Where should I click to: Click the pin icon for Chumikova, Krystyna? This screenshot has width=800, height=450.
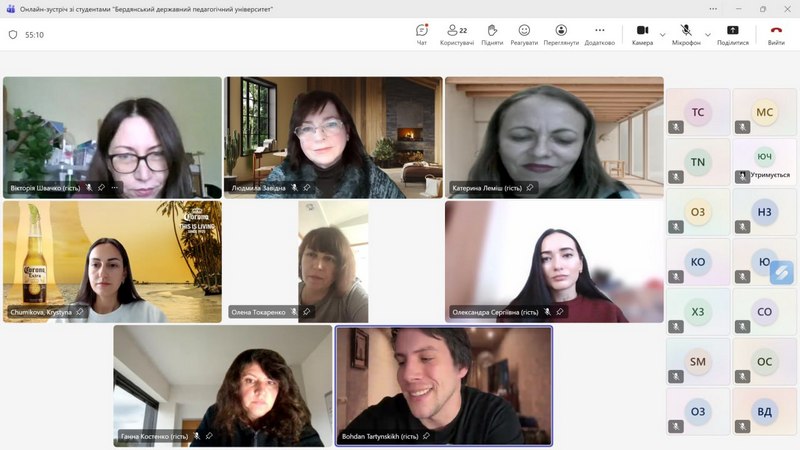point(80,312)
